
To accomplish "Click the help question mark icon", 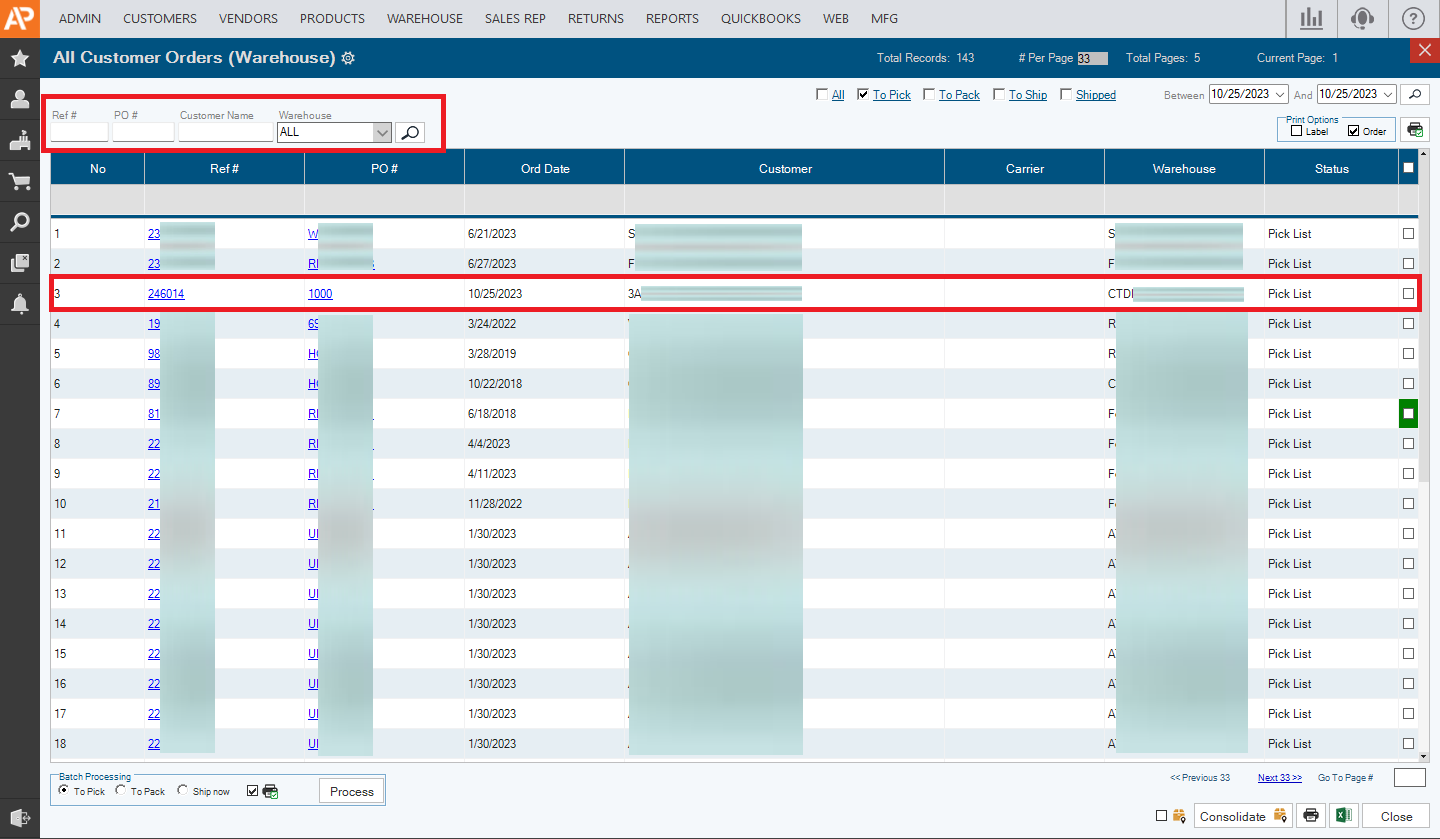I will (x=1413, y=18).
